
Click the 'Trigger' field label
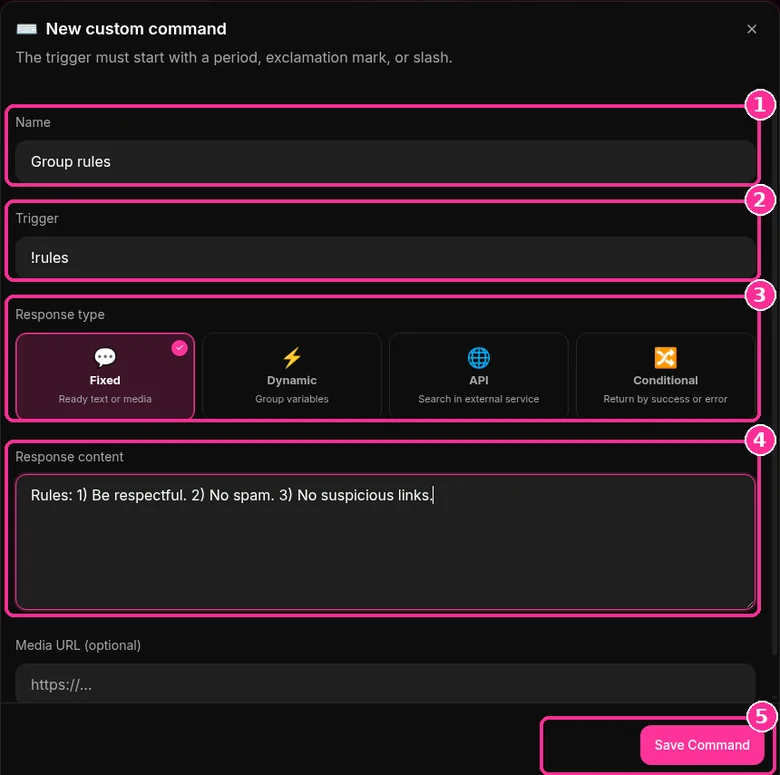coord(37,218)
